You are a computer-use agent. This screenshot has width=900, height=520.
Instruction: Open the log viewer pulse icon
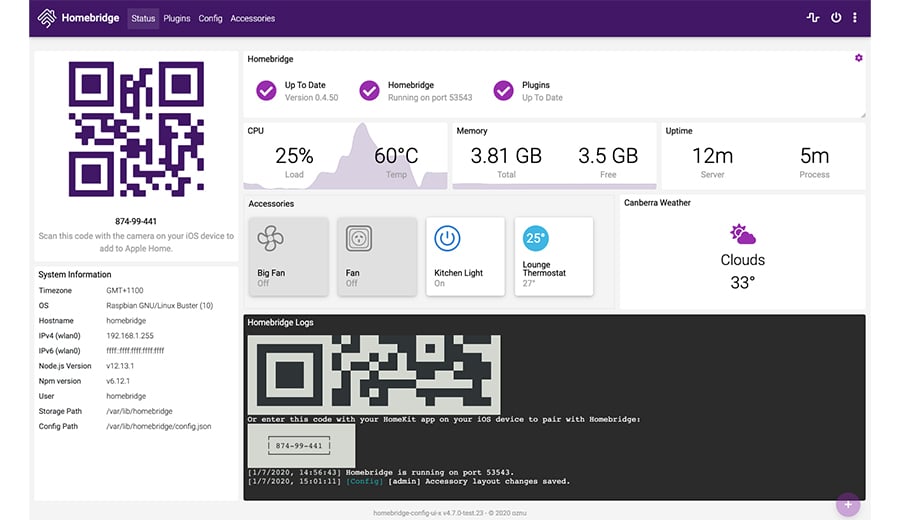pos(813,18)
